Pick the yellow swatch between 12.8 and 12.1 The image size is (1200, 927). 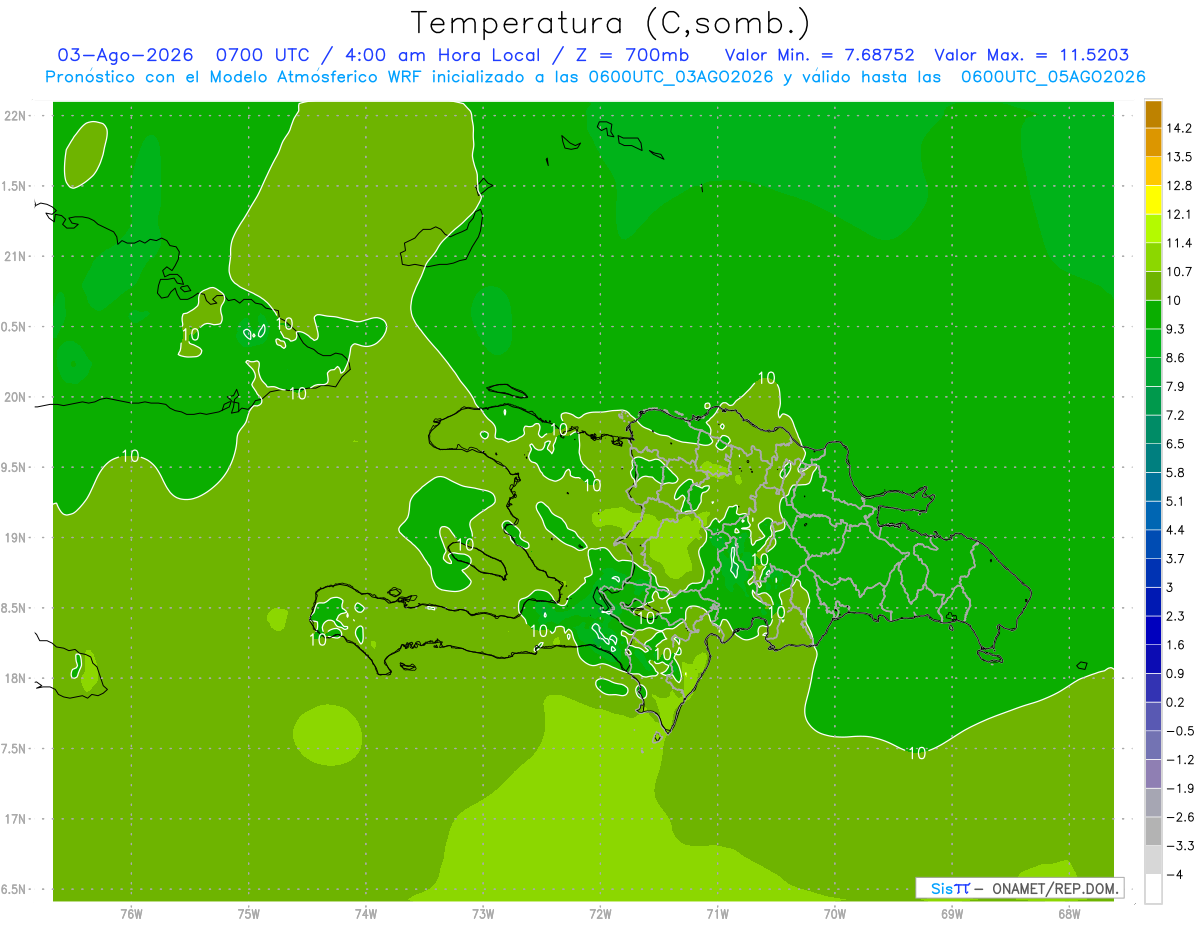(x=1153, y=200)
